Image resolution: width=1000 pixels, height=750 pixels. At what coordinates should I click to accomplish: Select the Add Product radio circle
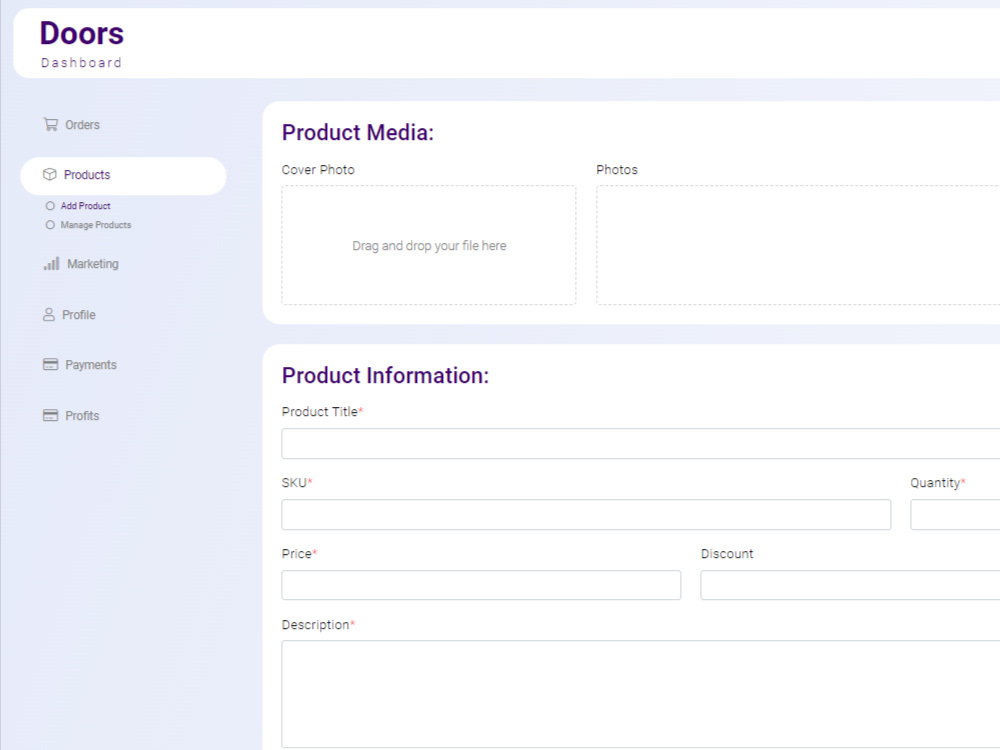click(50, 206)
